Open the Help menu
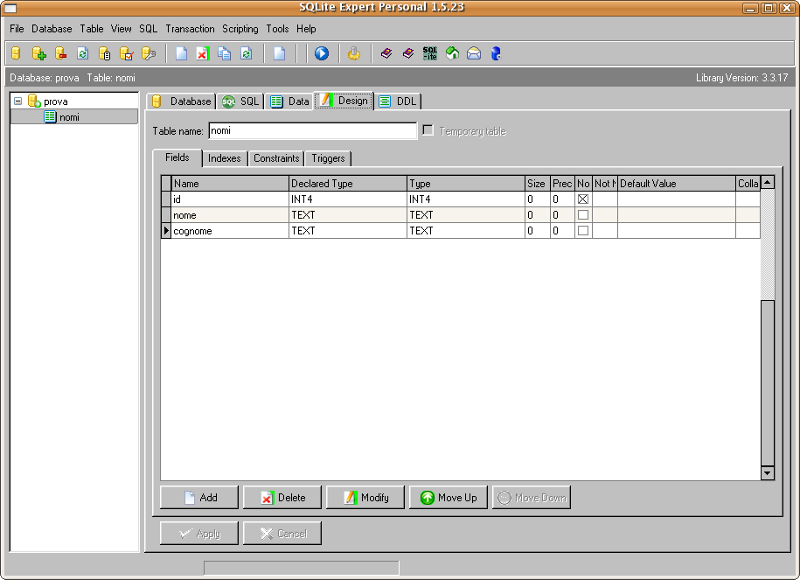Screen dimensions: 800x580 coord(306,29)
